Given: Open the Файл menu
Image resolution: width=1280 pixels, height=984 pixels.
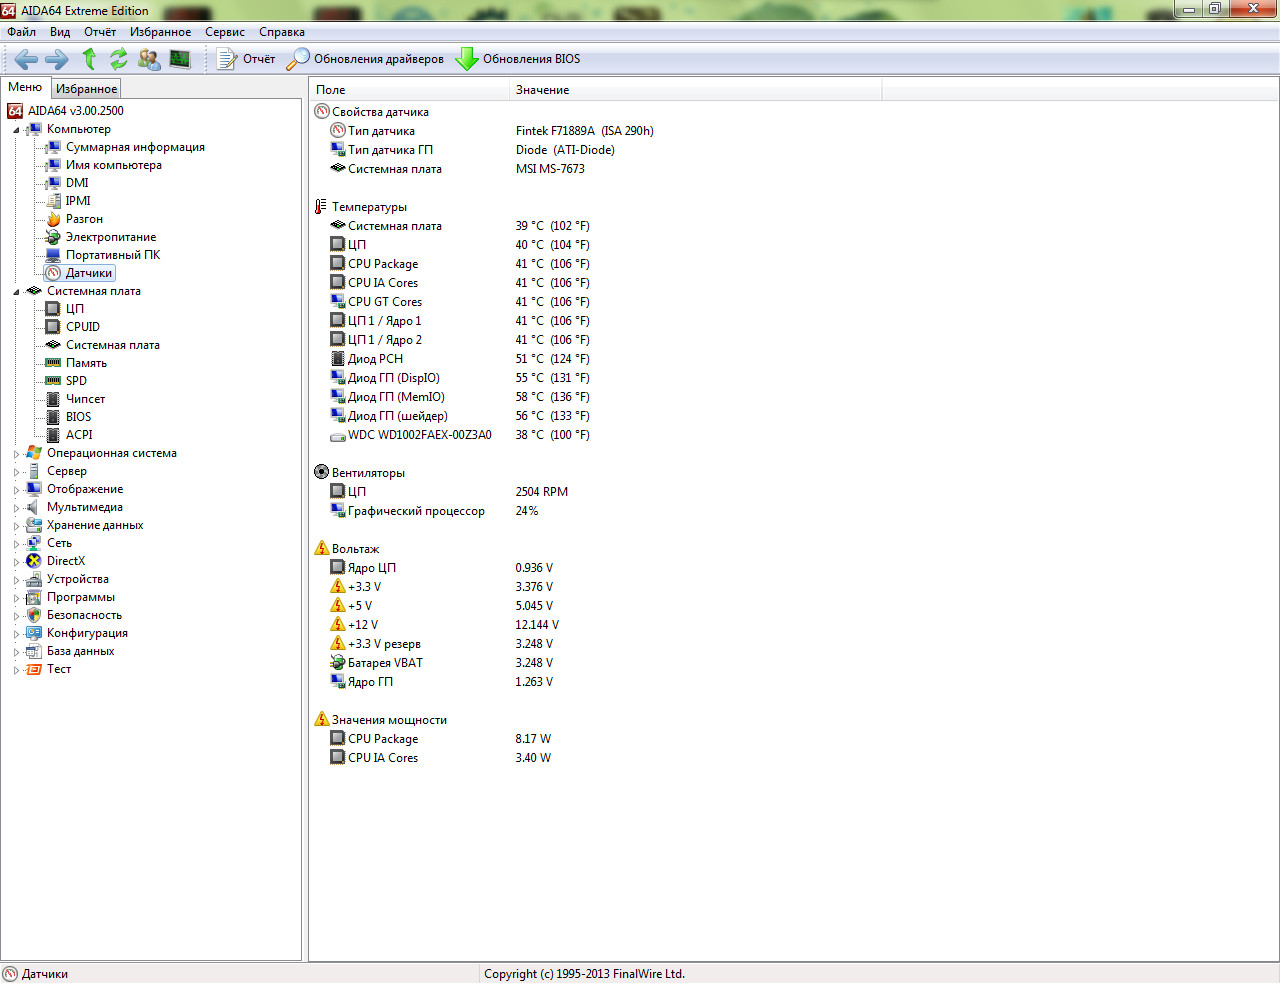Looking at the screenshot, I should pyautogui.click(x=21, y=32).
